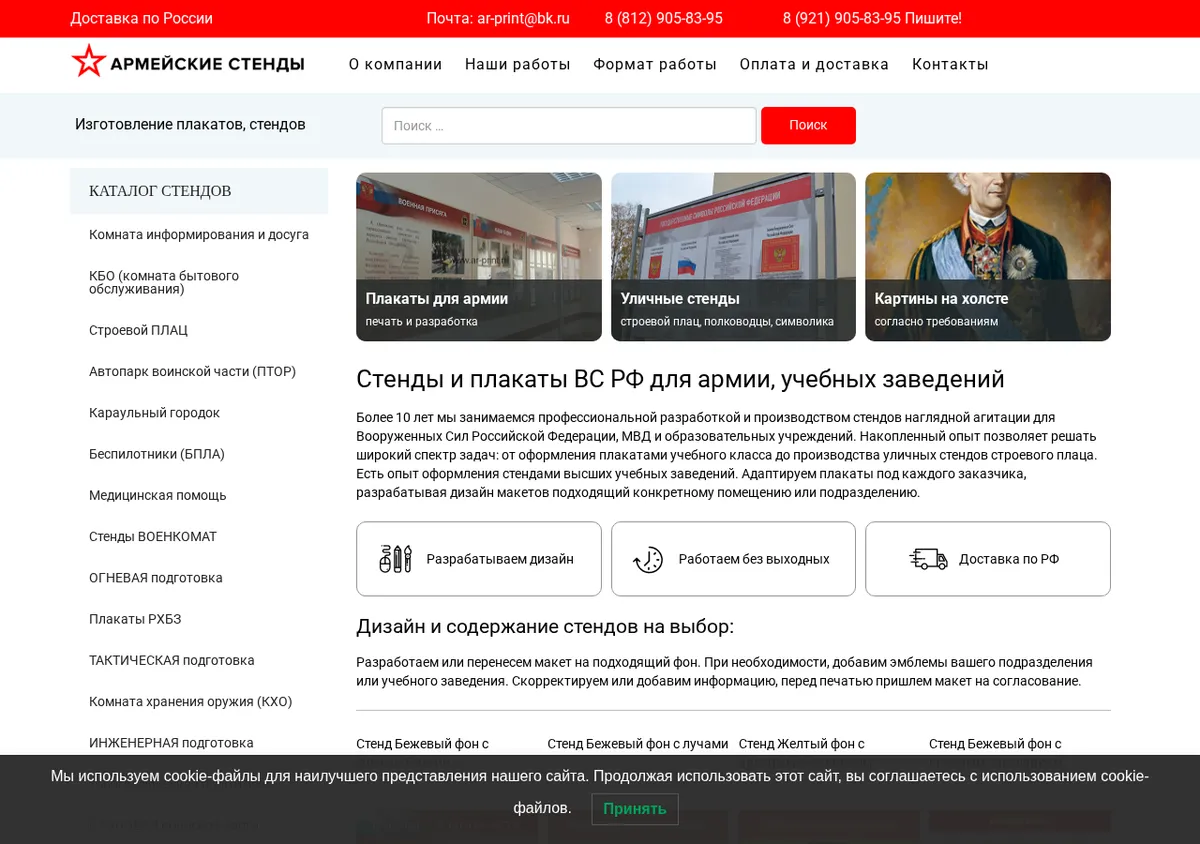This screenshot has height=844, width=1200.
Task: Click the clock icon for no-weekends work
Action: pyautogui.click(x=649, y=559)
